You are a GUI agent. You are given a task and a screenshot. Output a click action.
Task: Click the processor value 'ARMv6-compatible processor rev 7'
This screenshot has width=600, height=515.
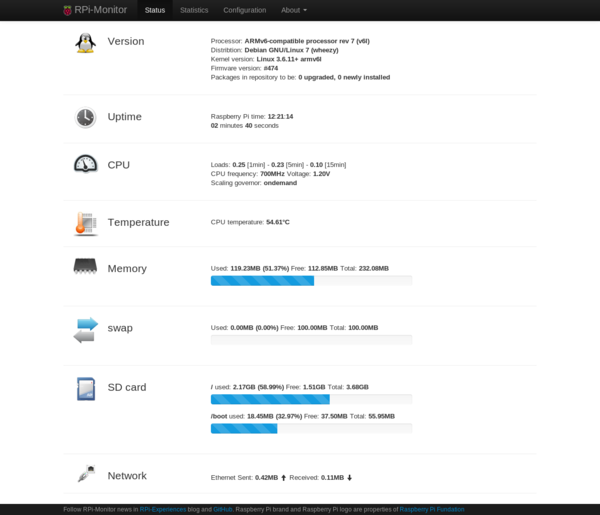tap(307, 41)
